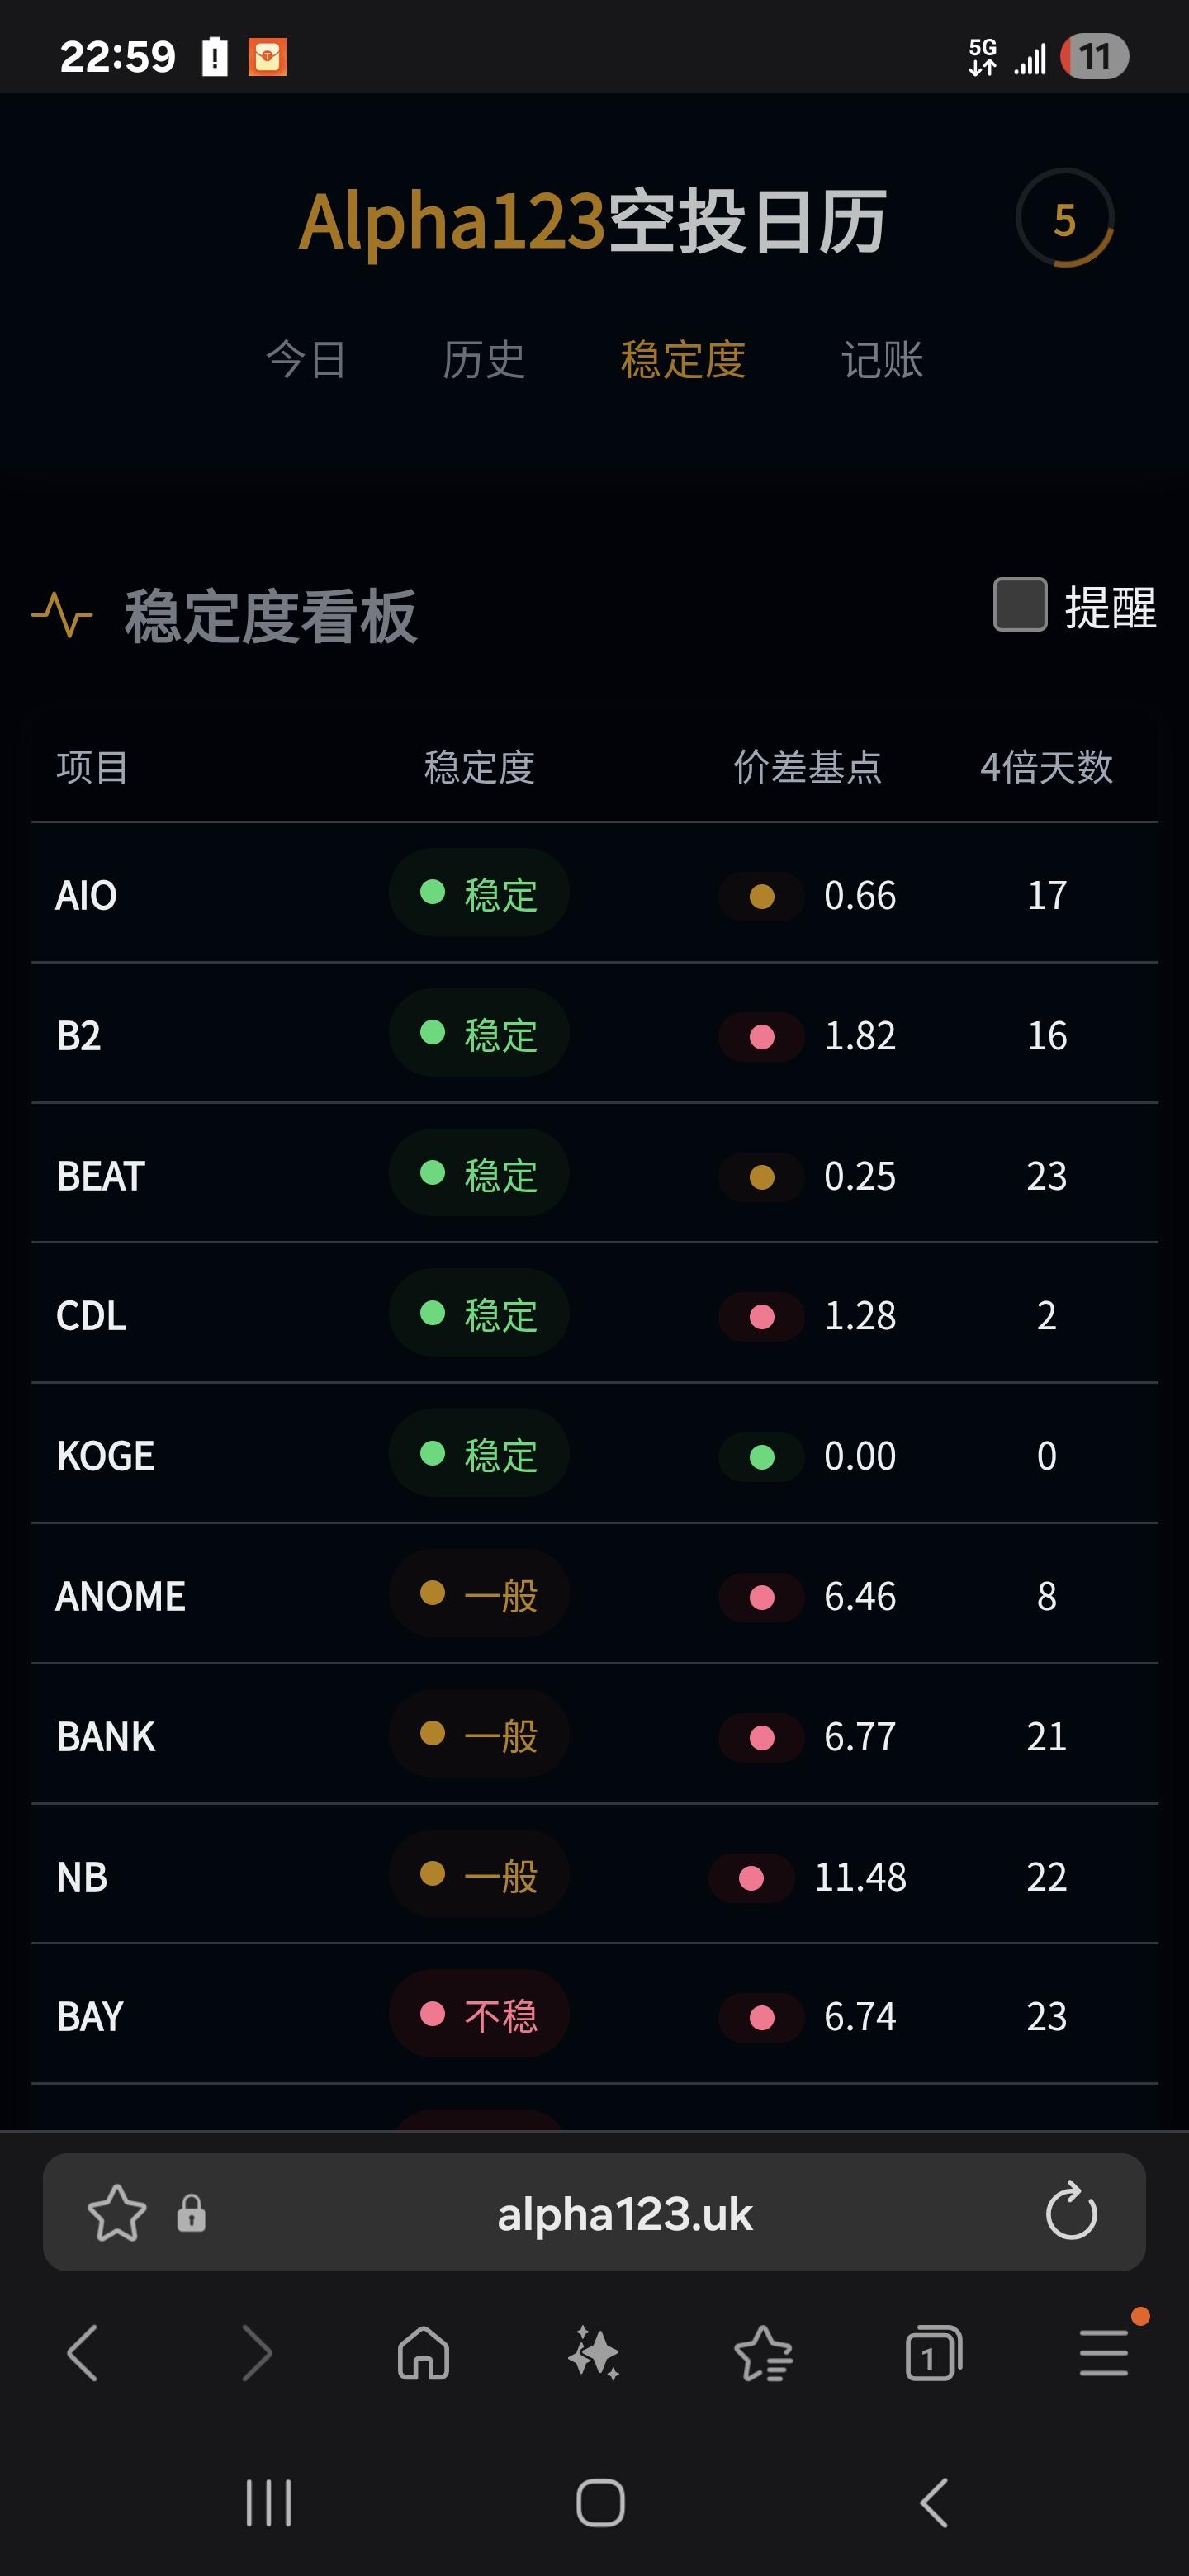The width and height of the screenshot is (1189, 2576).
Task: Switch to the 今日 tab
Action: [306, 360]
